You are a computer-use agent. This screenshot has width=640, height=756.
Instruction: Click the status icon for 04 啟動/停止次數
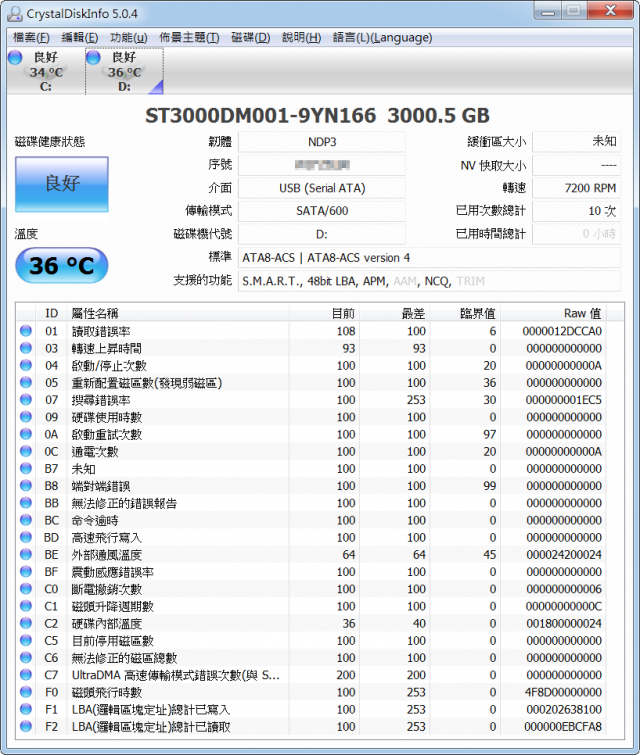click(26, 365)
